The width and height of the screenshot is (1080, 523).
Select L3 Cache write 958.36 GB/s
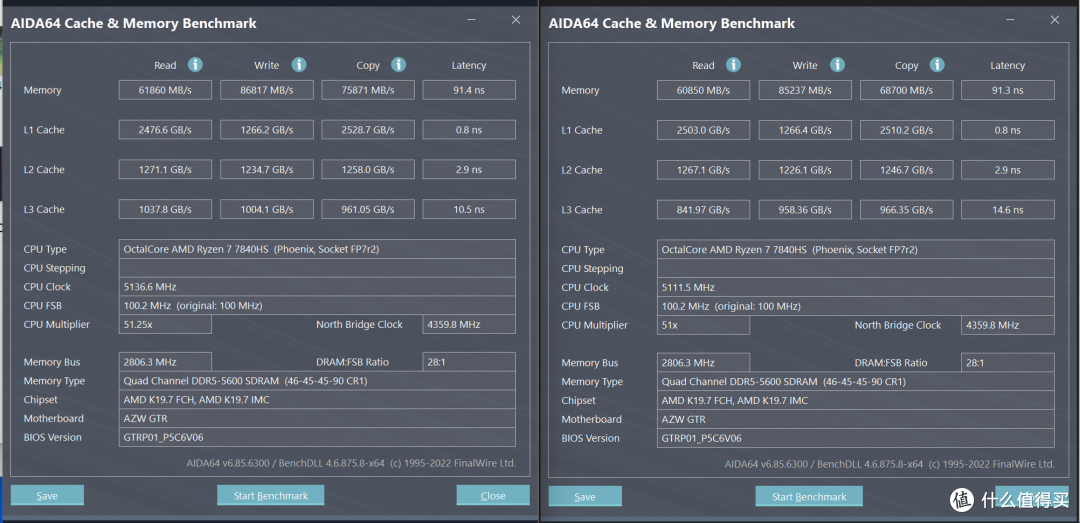click(x=805, y=210)
